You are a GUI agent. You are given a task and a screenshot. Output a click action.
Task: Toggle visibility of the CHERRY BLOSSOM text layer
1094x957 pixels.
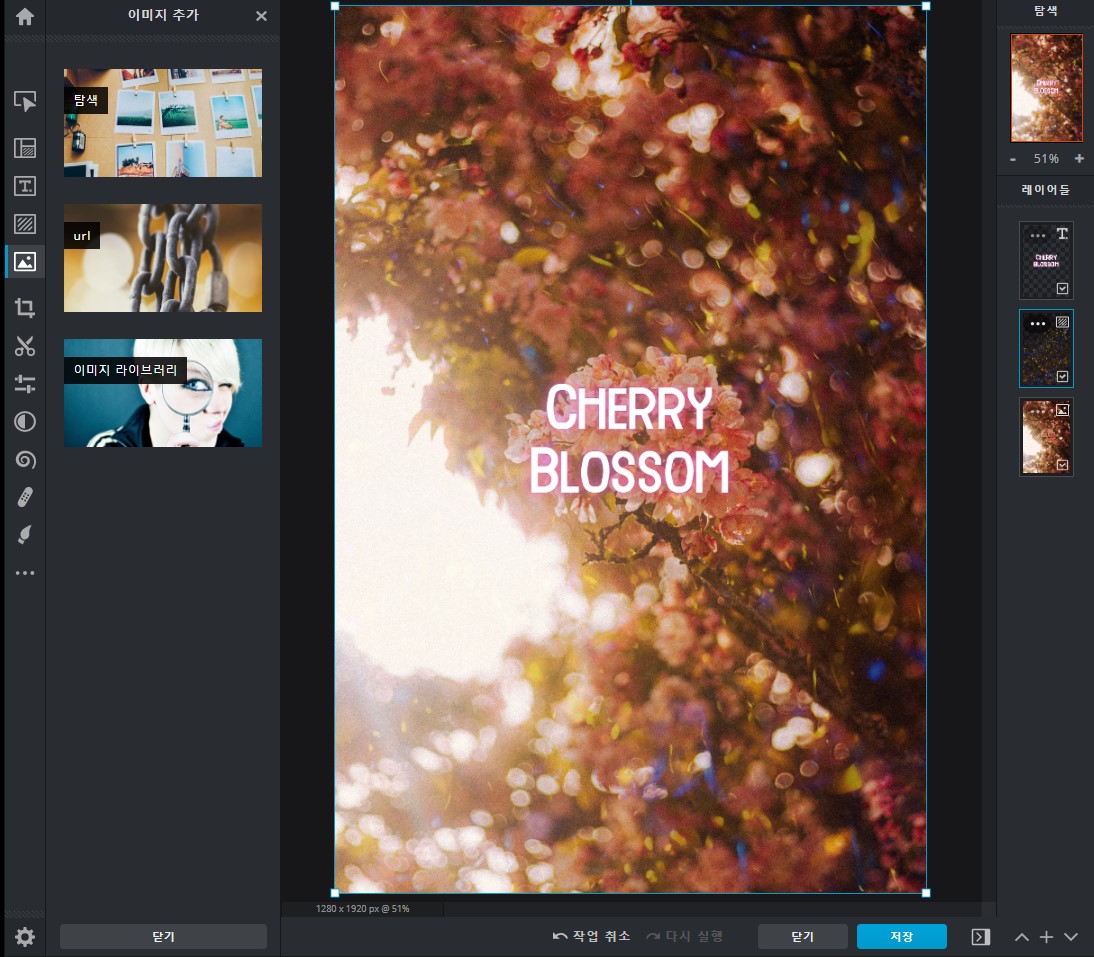[1062, 288]
